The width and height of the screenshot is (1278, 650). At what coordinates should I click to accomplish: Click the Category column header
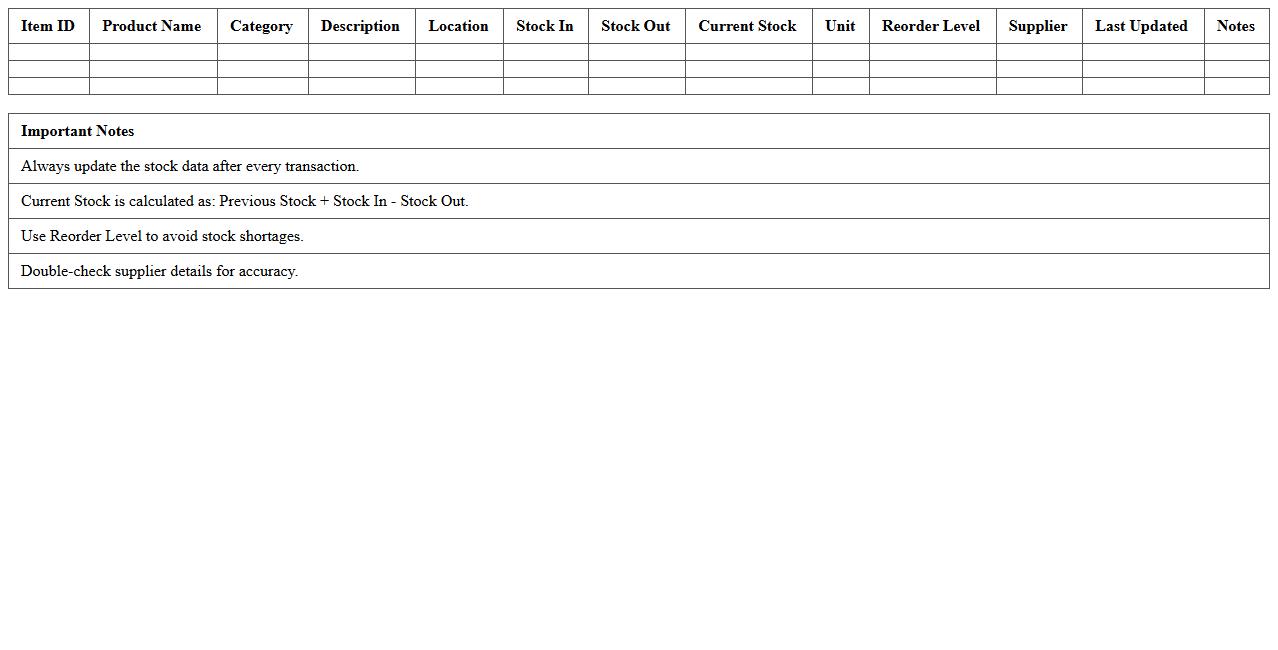[x=261, y=26]
